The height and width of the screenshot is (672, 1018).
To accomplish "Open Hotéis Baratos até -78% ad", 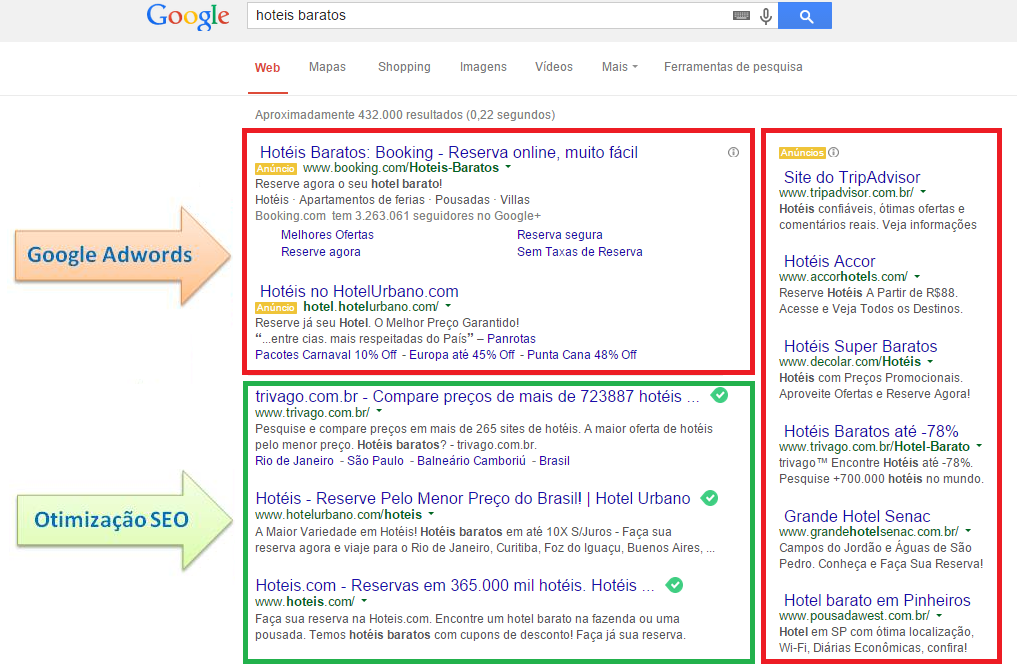I will point(871,431).
